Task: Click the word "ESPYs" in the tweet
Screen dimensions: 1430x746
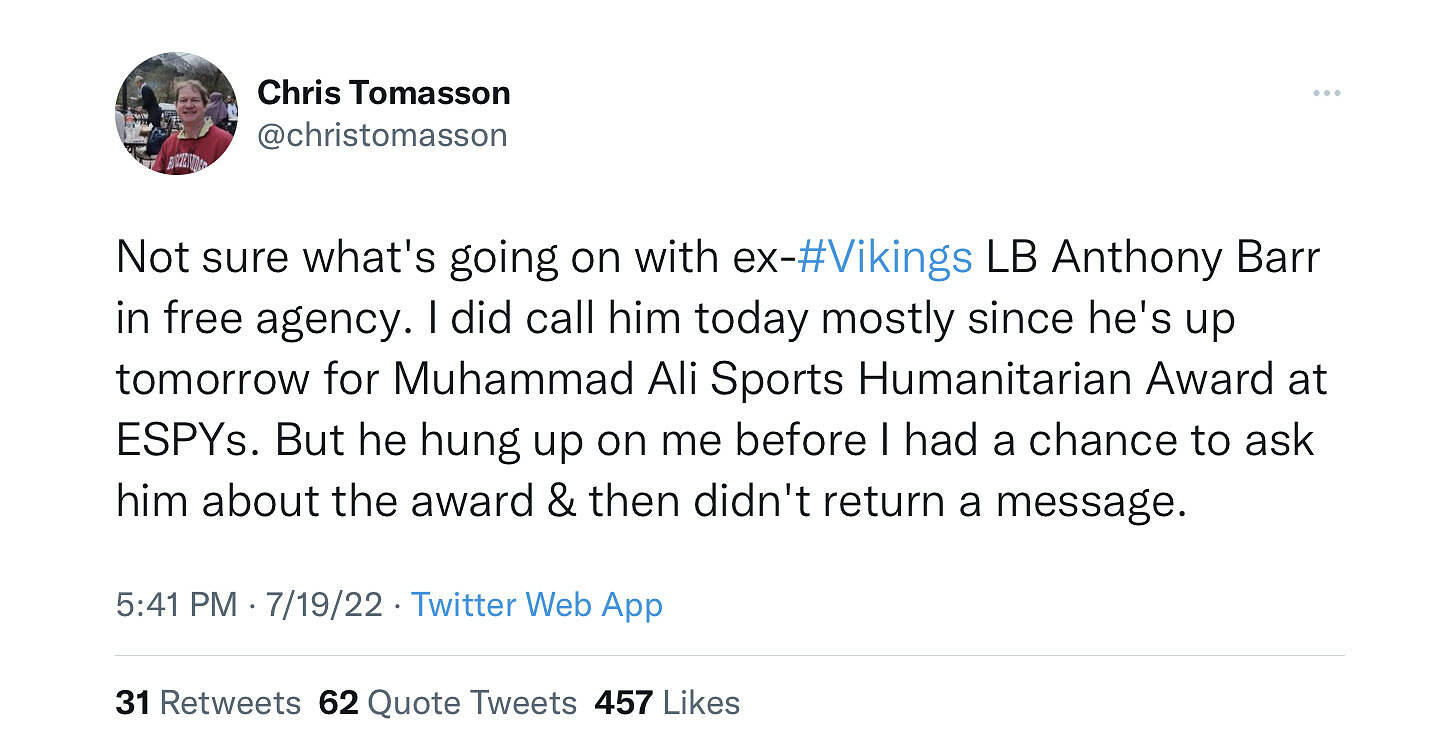Action: (x=187, y=440)
